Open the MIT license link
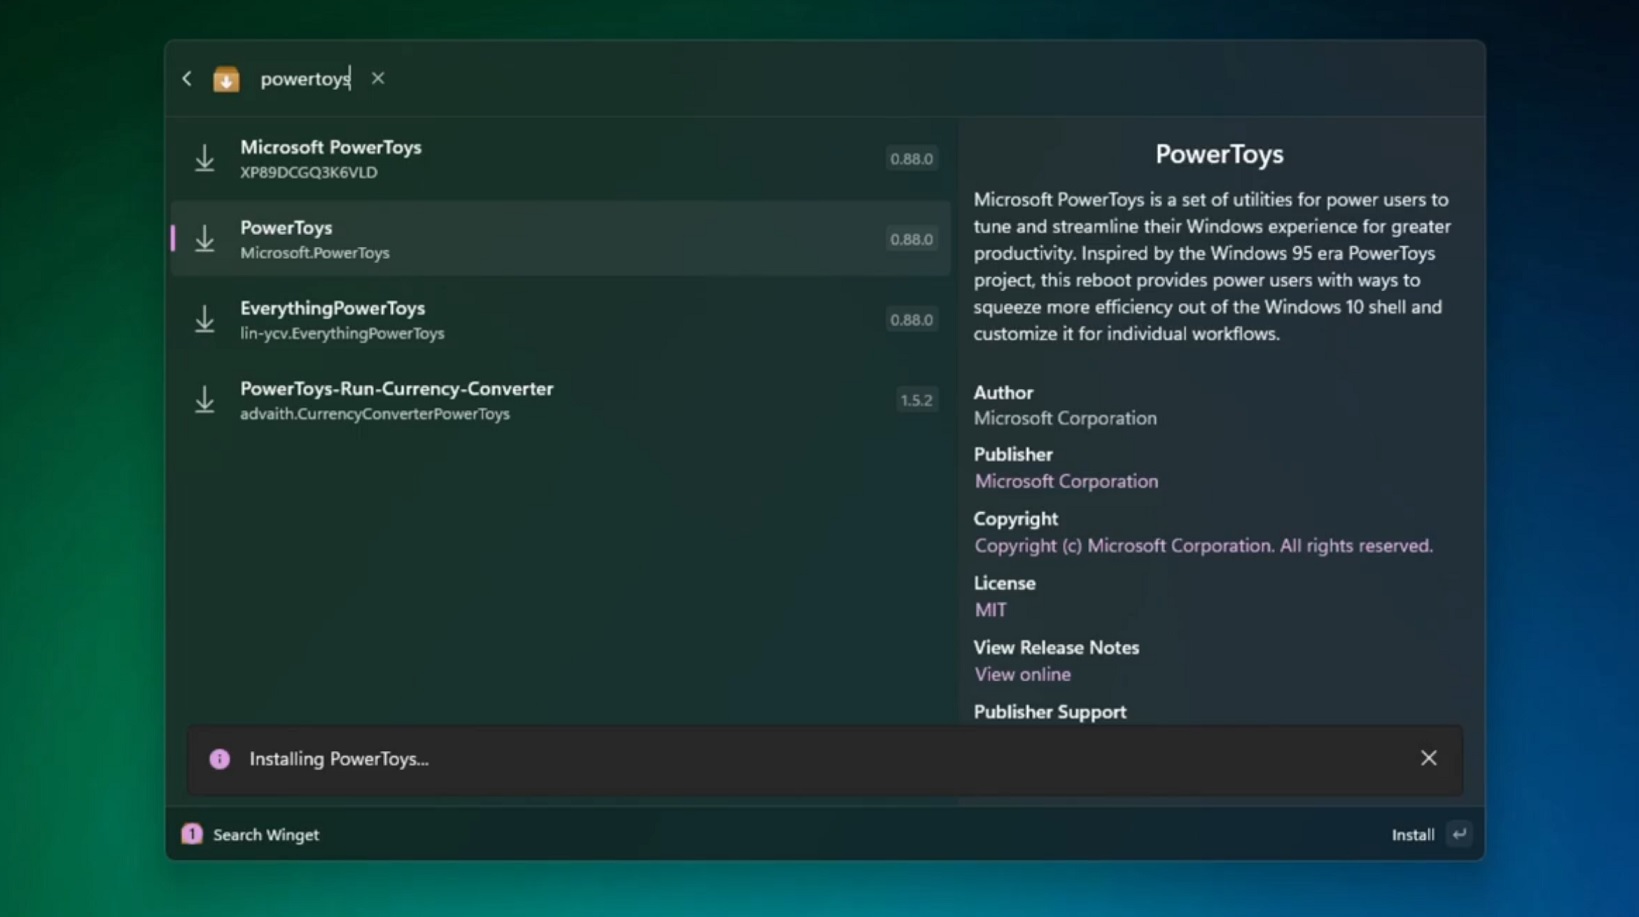Viewport: 1639px width, 917px height. (x=990, y=610)
